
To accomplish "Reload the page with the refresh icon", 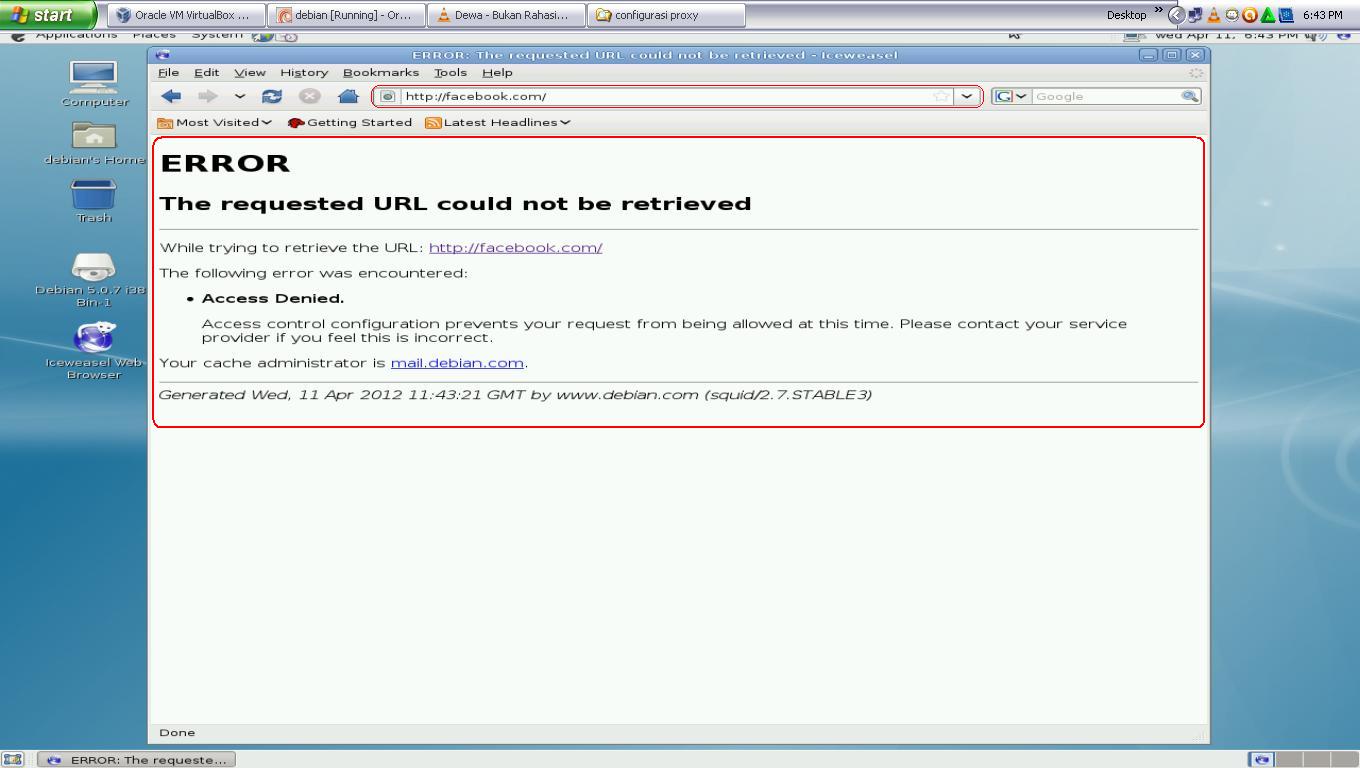I will 271,96.
